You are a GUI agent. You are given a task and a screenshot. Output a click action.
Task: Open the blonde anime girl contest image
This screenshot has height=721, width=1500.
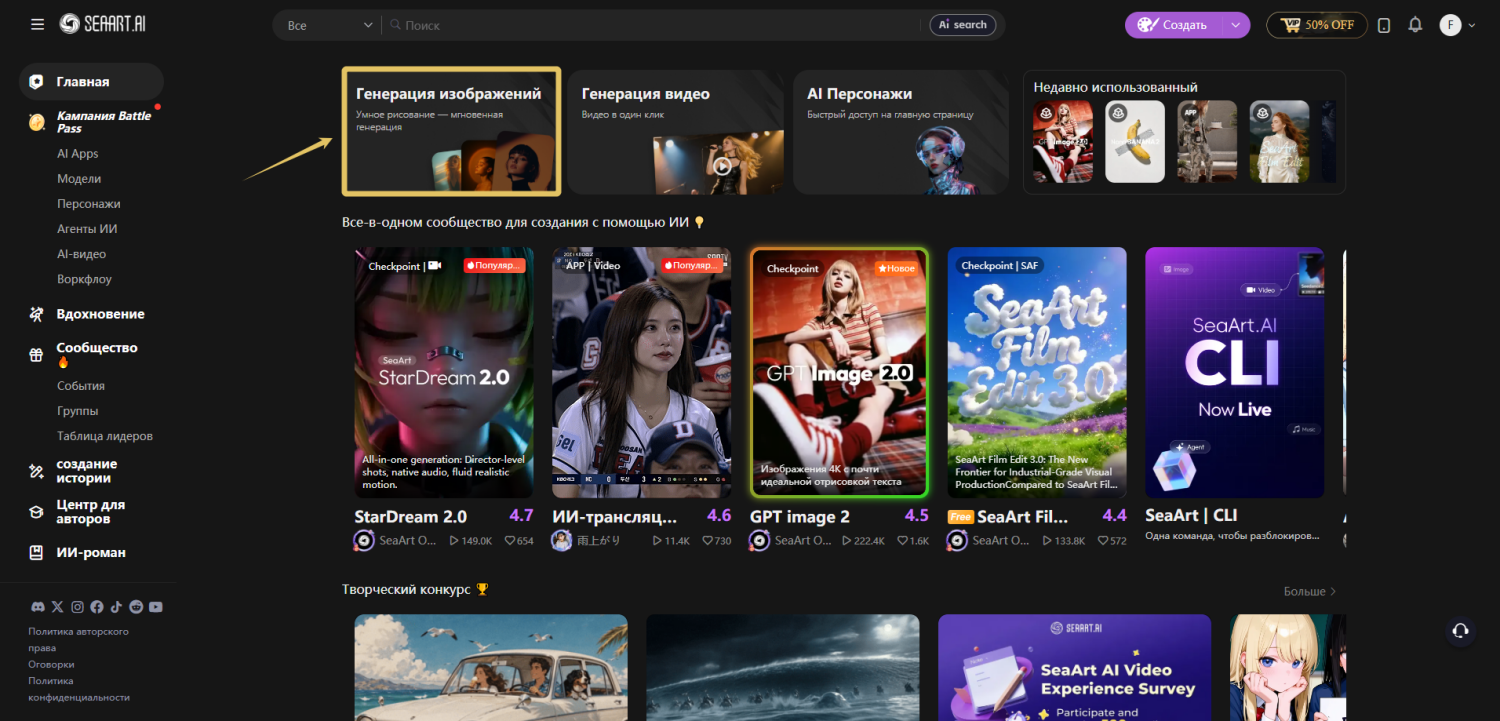click(1288, 667)
